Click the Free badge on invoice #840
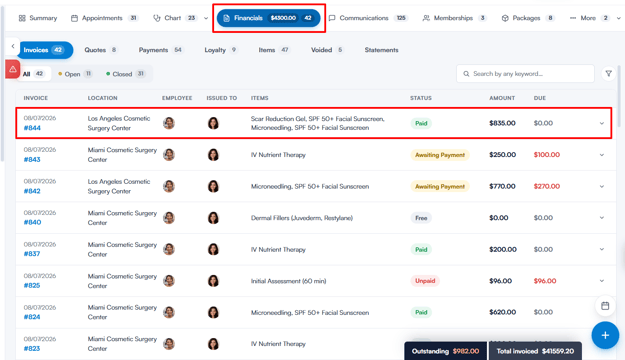Screen dimensions: 625x360 (421, 218)
